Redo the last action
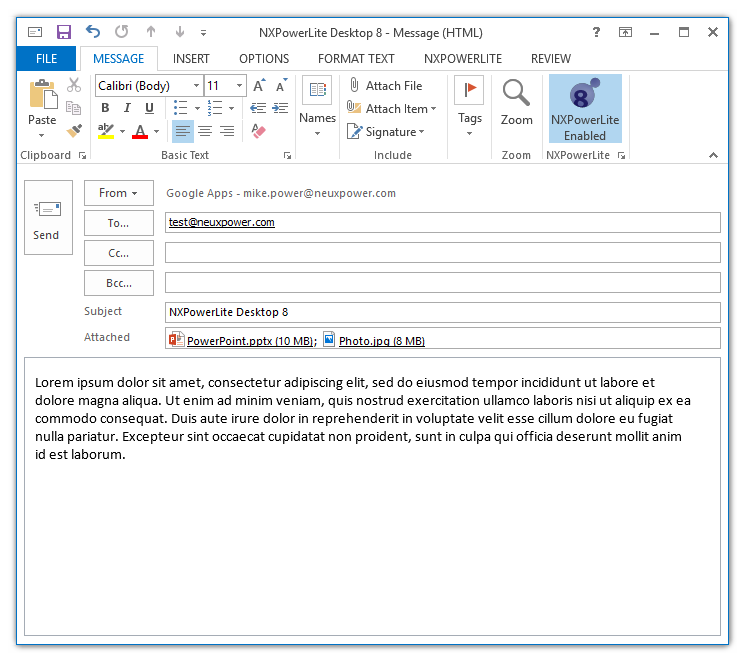This screenshot has width=745, height=660. (x=122, y=32)
